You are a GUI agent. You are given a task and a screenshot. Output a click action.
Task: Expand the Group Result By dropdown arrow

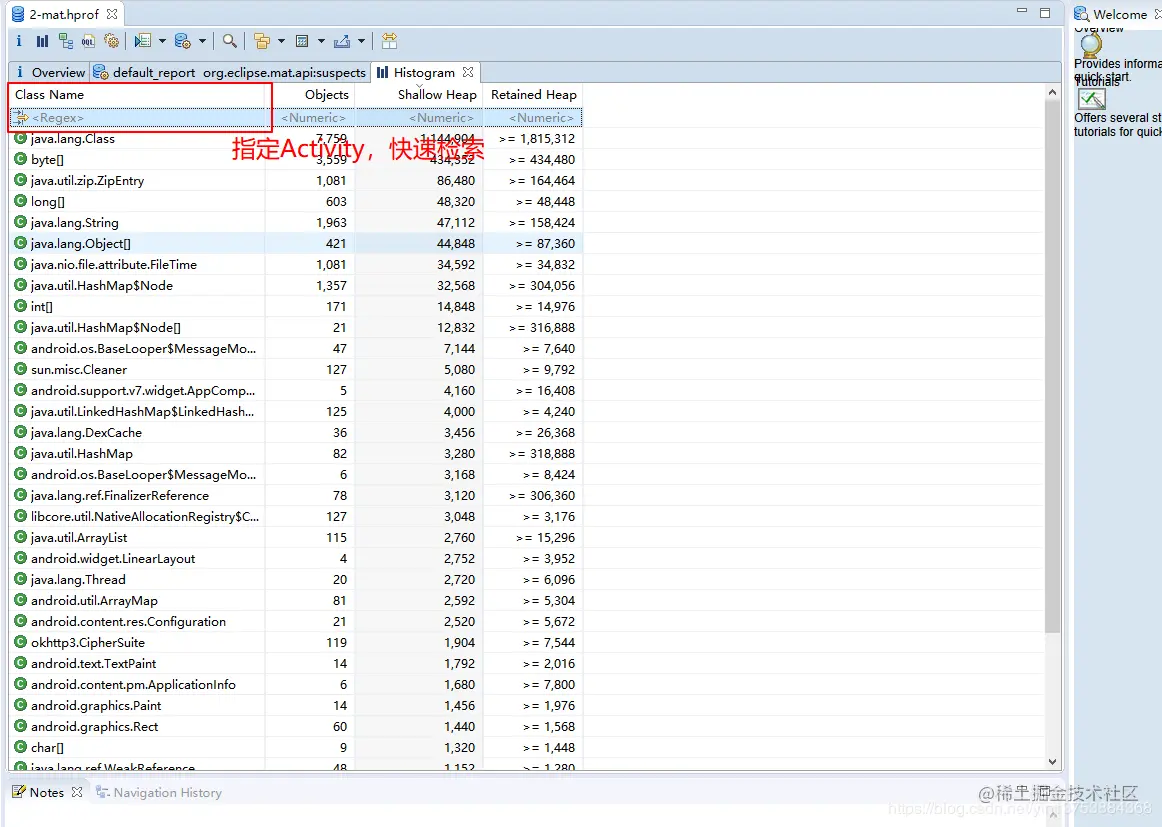(x=281, y=41)
